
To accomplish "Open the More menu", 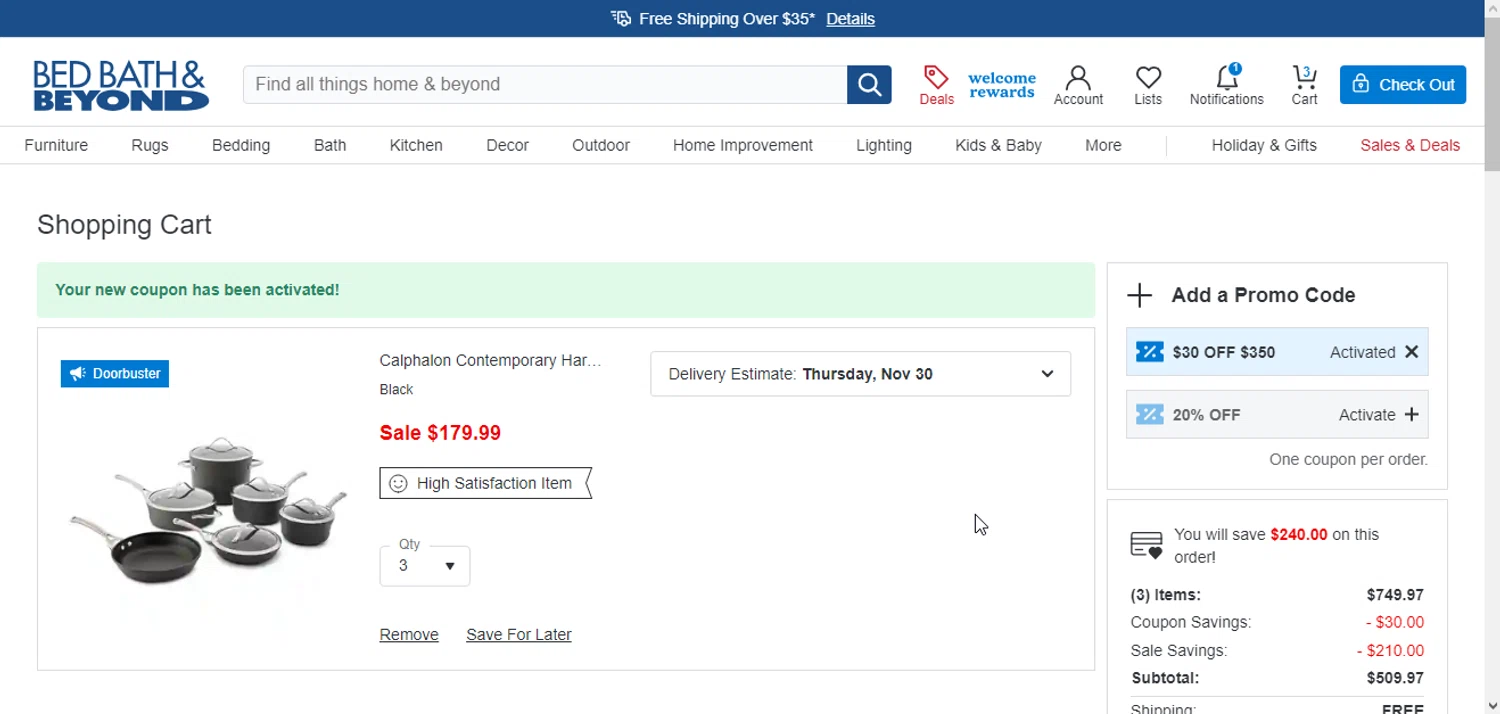I will pyautogui.click(x=1103, y=145).
